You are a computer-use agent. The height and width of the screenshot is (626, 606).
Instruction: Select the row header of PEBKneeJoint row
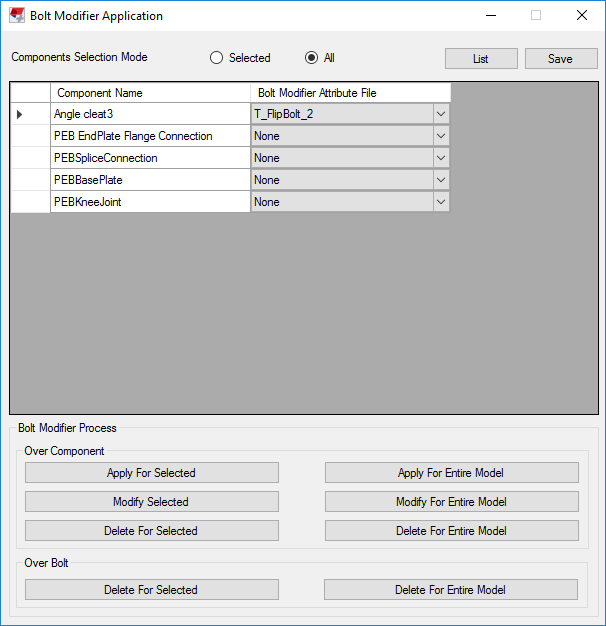(30, 202)
